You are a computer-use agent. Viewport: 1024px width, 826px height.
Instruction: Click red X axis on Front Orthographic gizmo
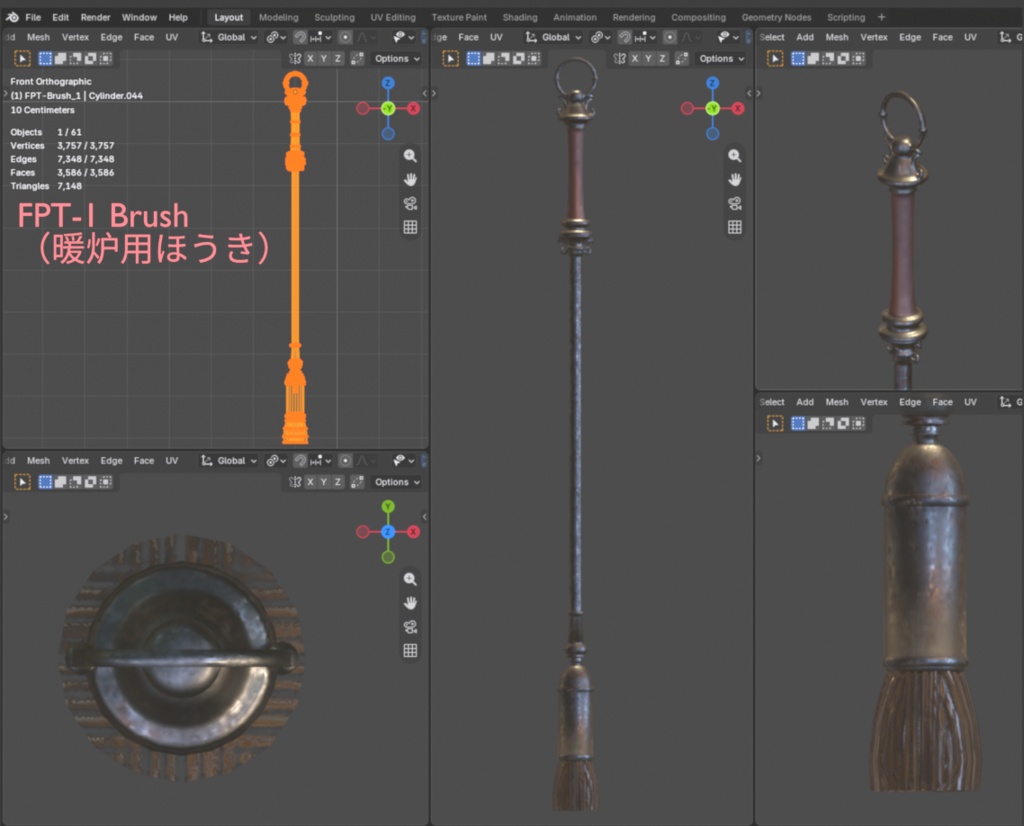(x=413, y=108)
